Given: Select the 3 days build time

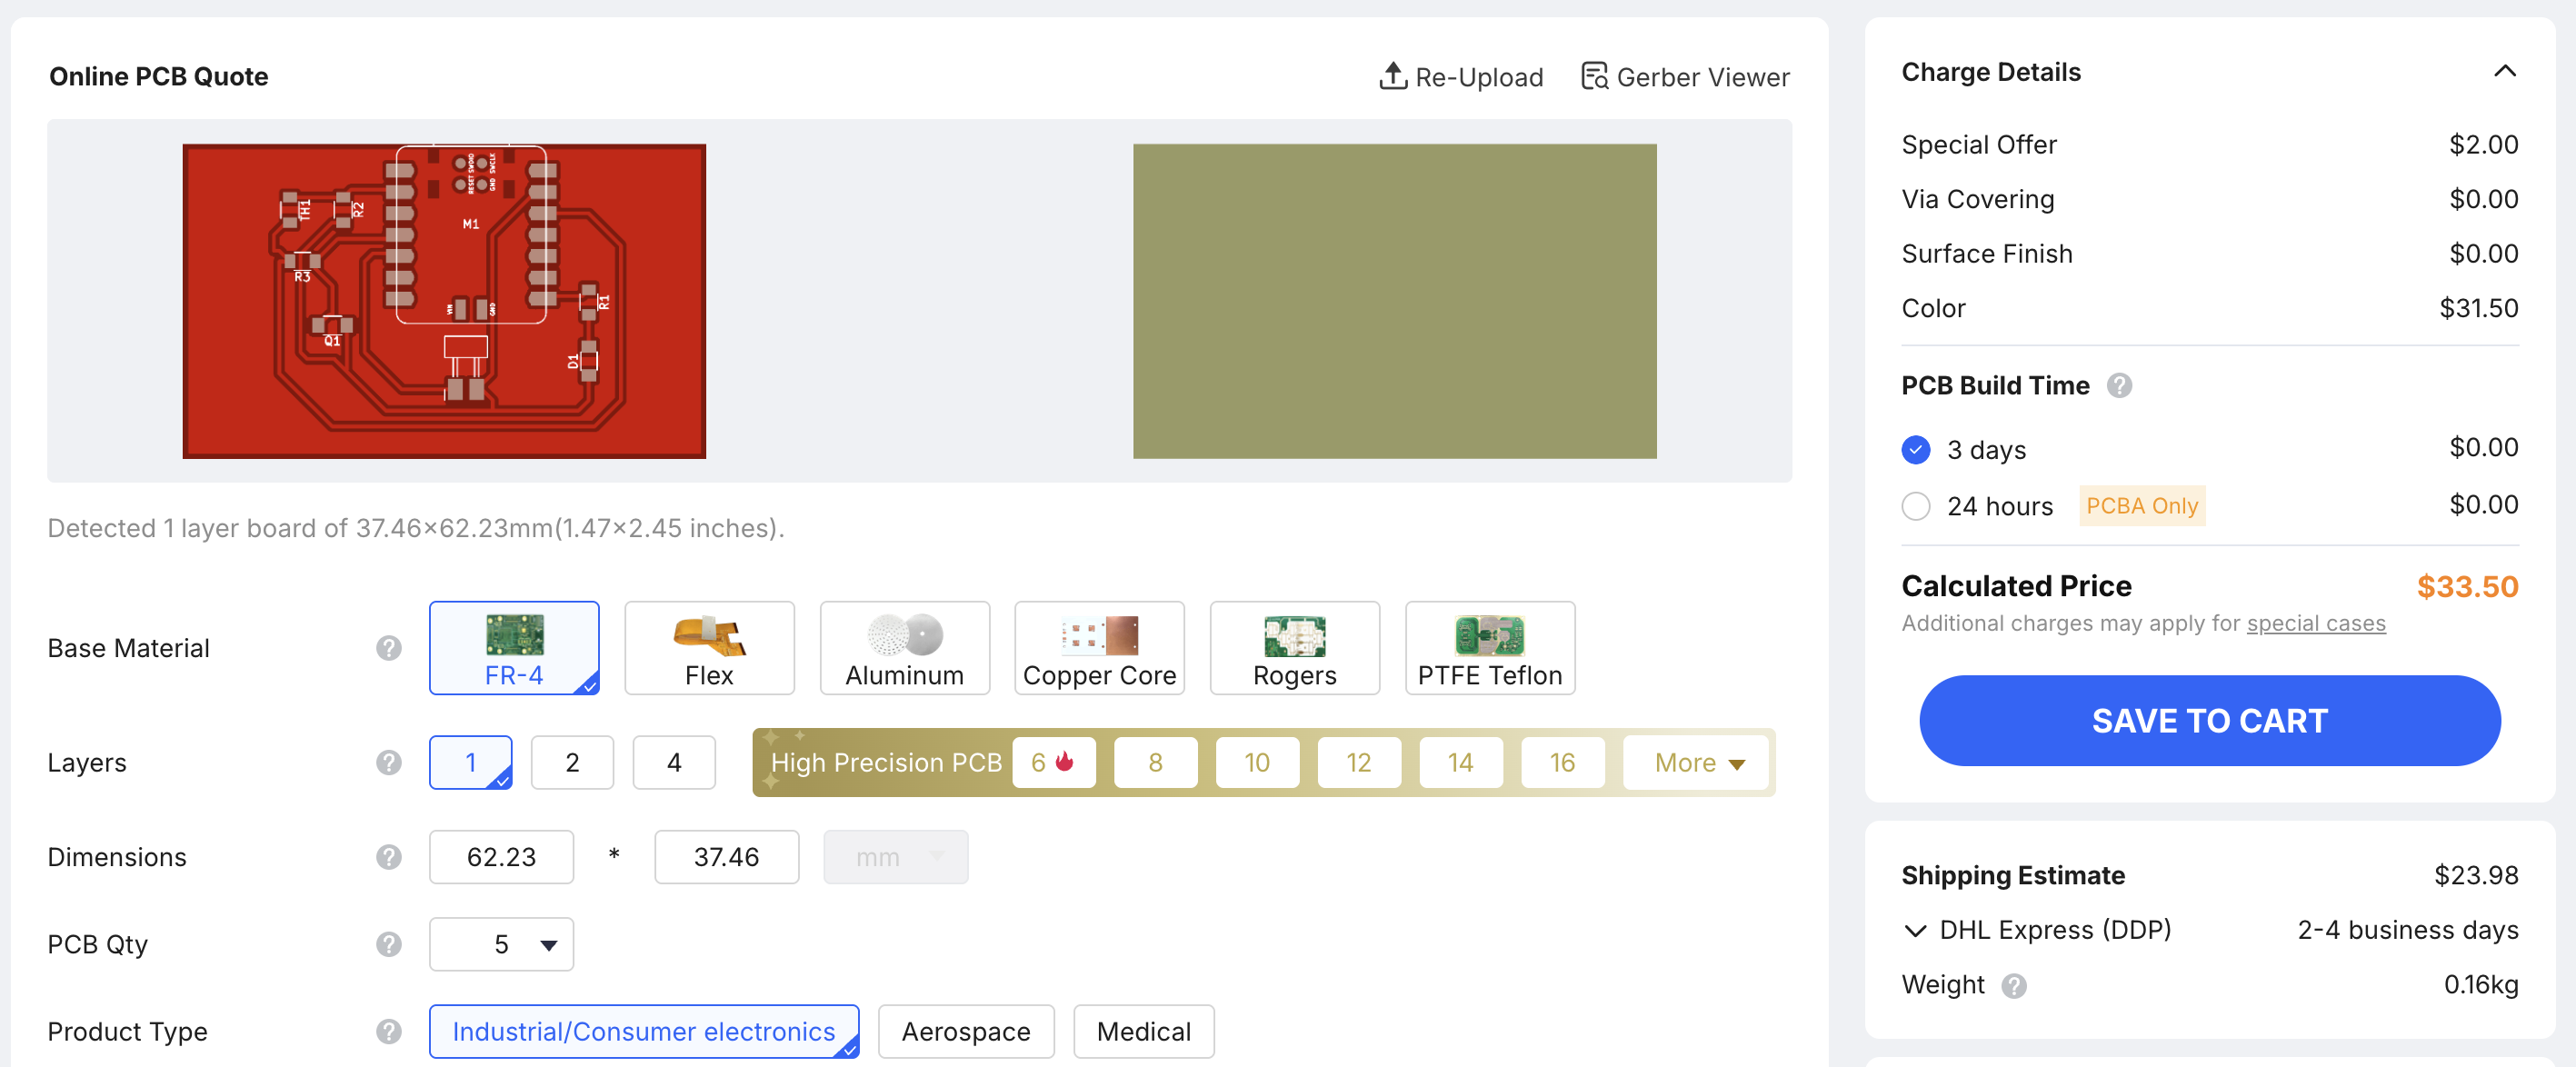Looking at the screenshot, I should pyautogui.click(x=1915, y=450).
